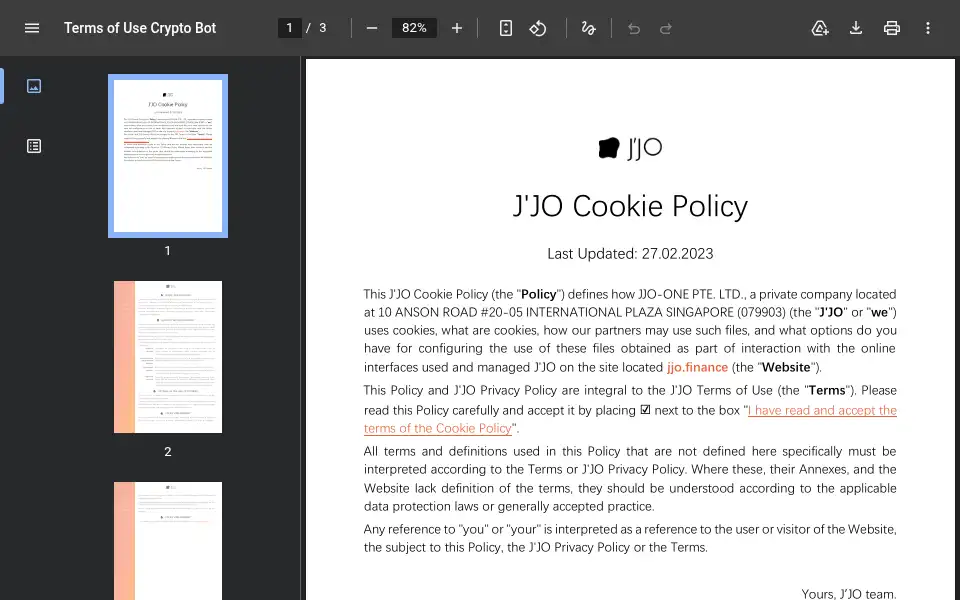Open page 1 thumbnail
This screenshot has height=600, width=960.
168,156
